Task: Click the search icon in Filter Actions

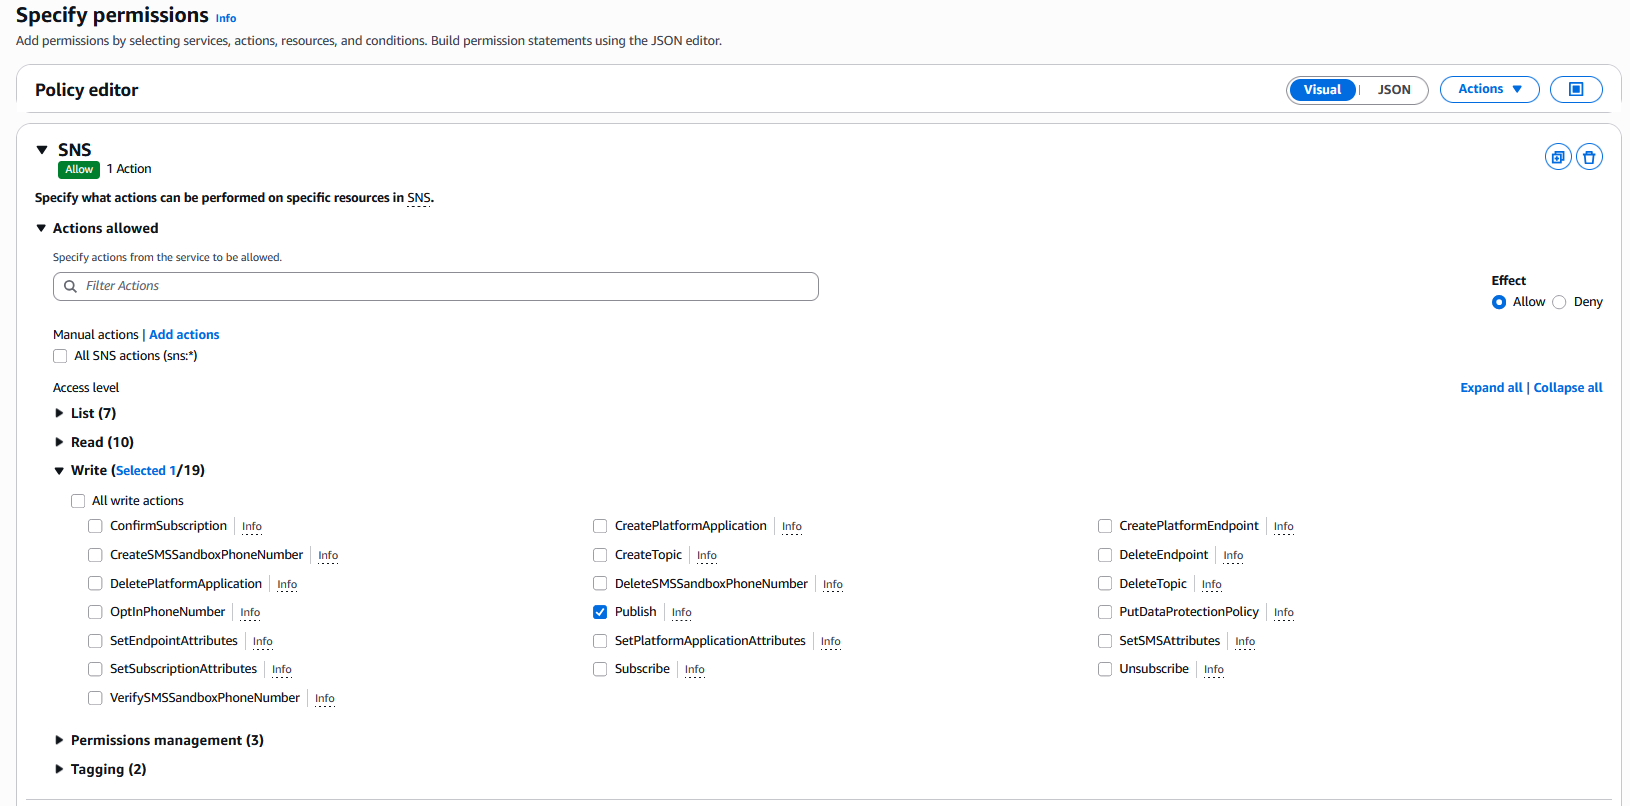Action: 70,286
